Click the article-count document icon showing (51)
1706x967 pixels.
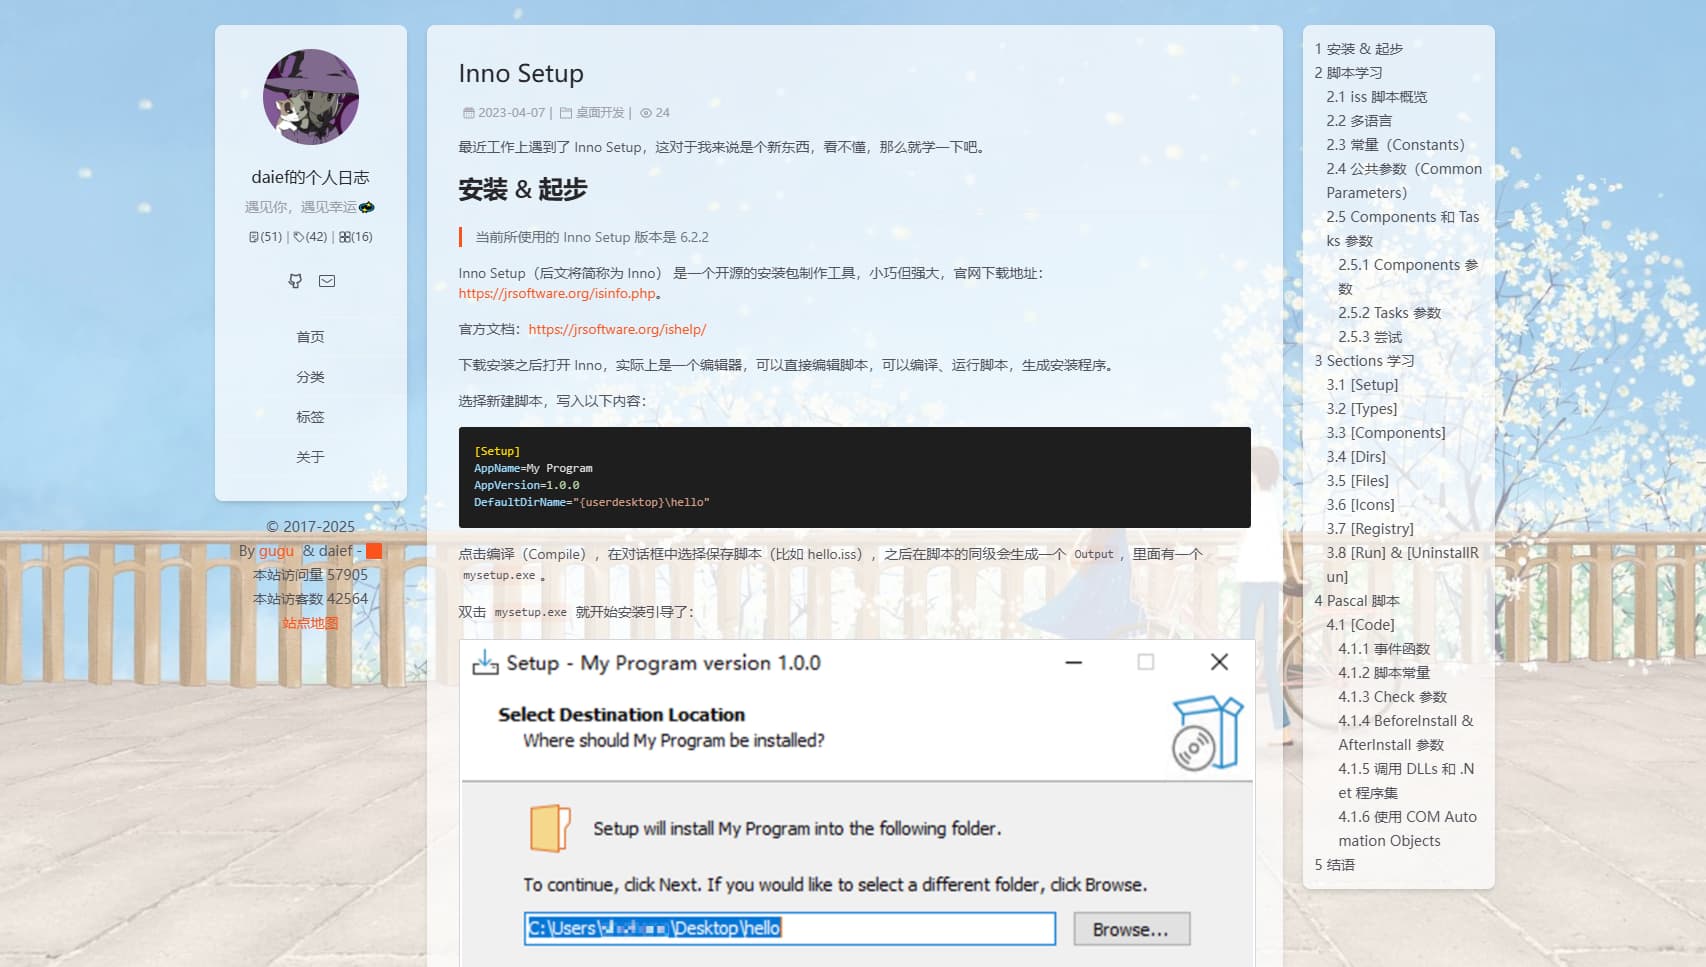click(253, 237)
